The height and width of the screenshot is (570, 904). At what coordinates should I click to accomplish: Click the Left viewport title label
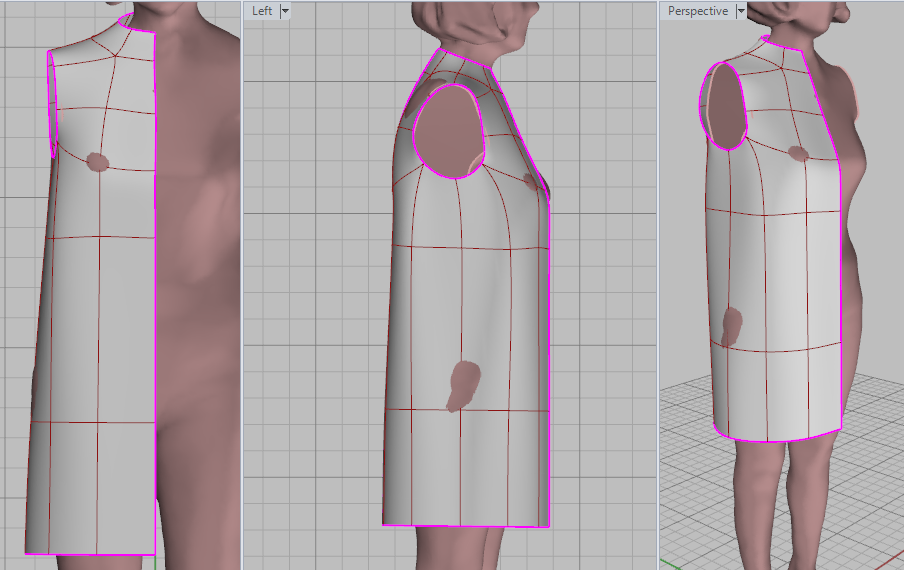(x=262, y=11)
